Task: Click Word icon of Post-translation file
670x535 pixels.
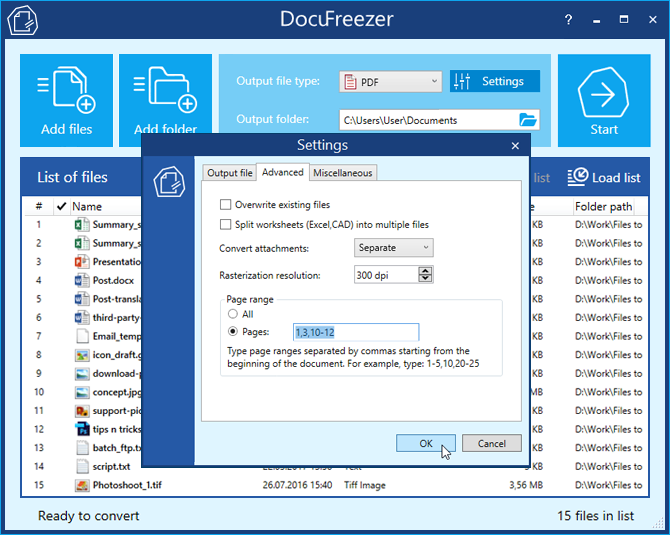Action: 82,299
